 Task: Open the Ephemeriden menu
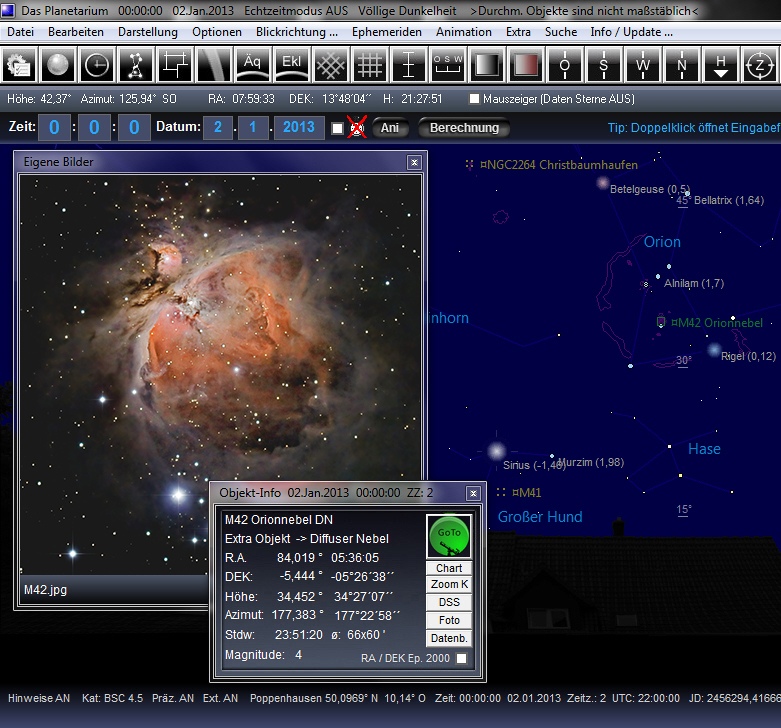coord(386,32)
